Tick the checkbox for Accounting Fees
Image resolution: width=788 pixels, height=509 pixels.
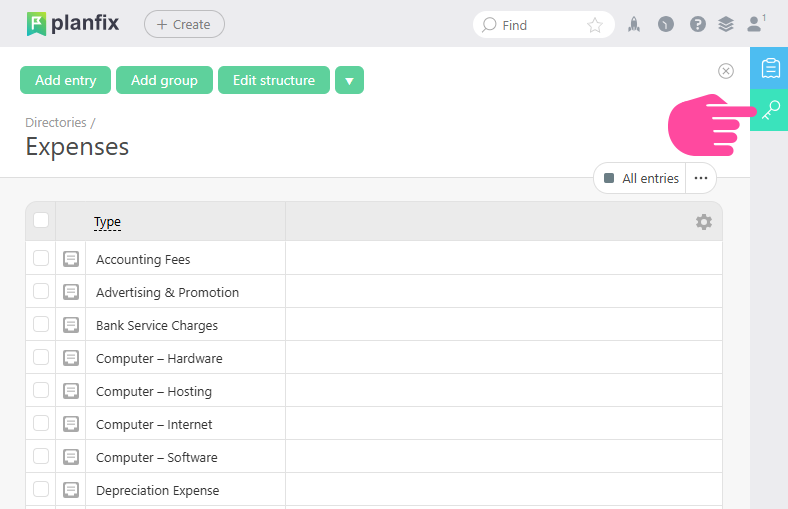(41, 258)
